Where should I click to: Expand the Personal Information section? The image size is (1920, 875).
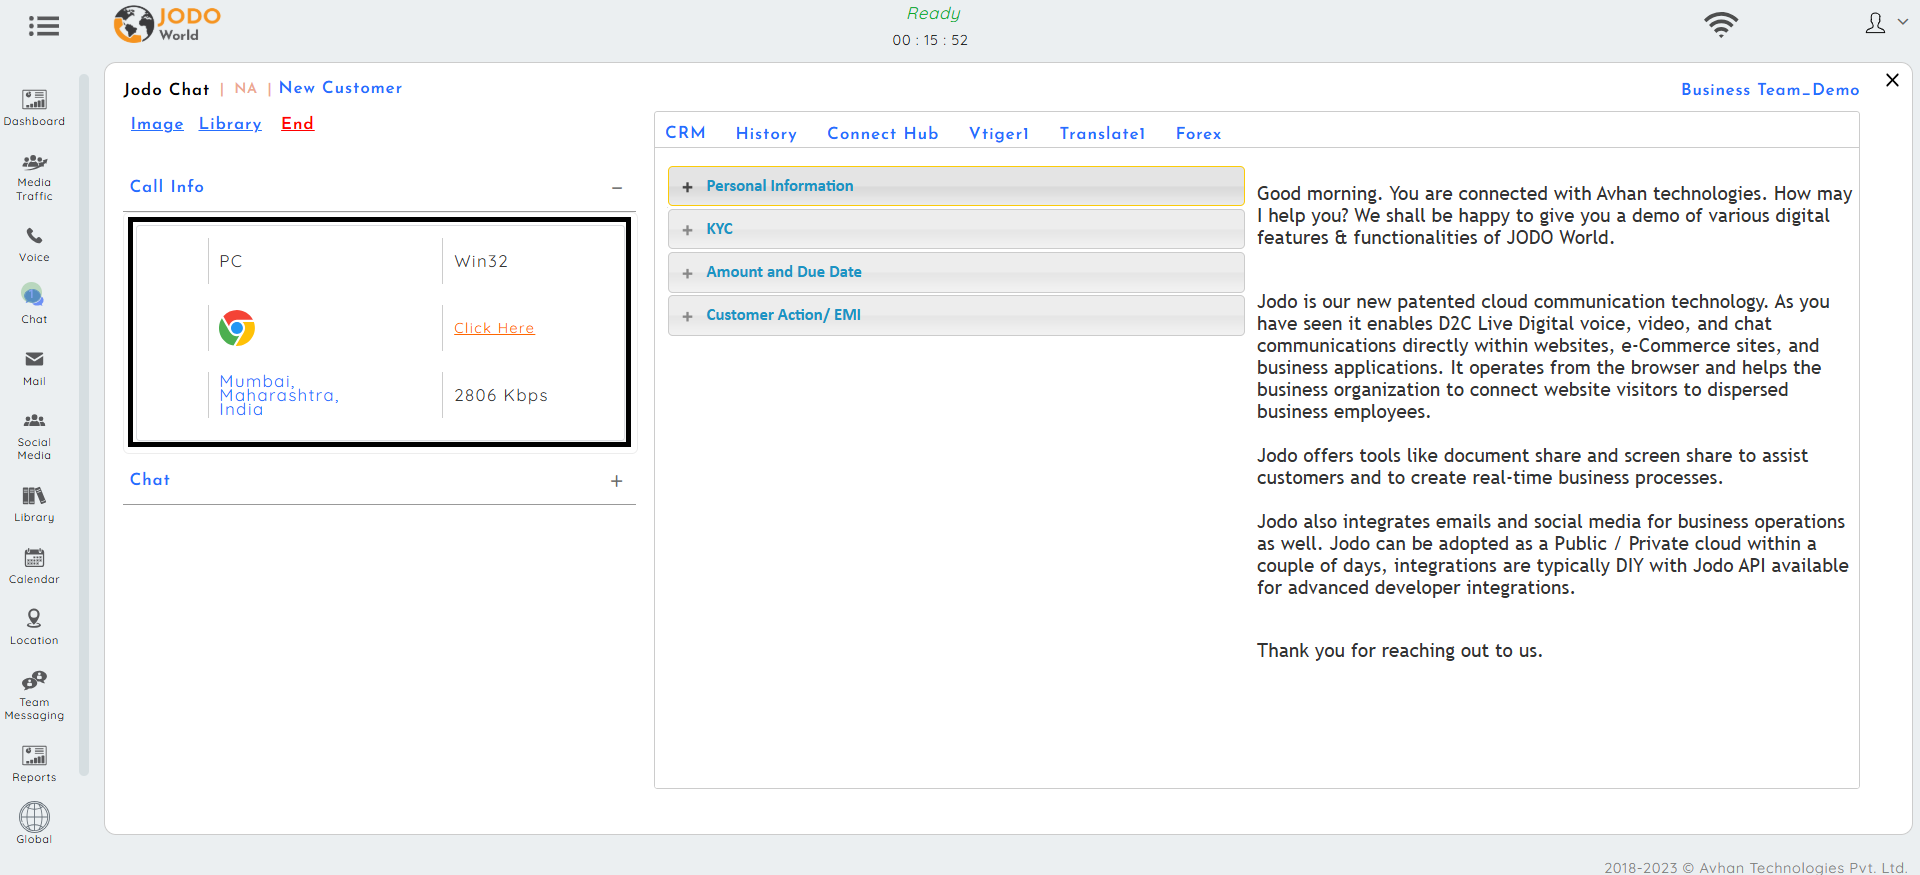(x=956, y=186)
